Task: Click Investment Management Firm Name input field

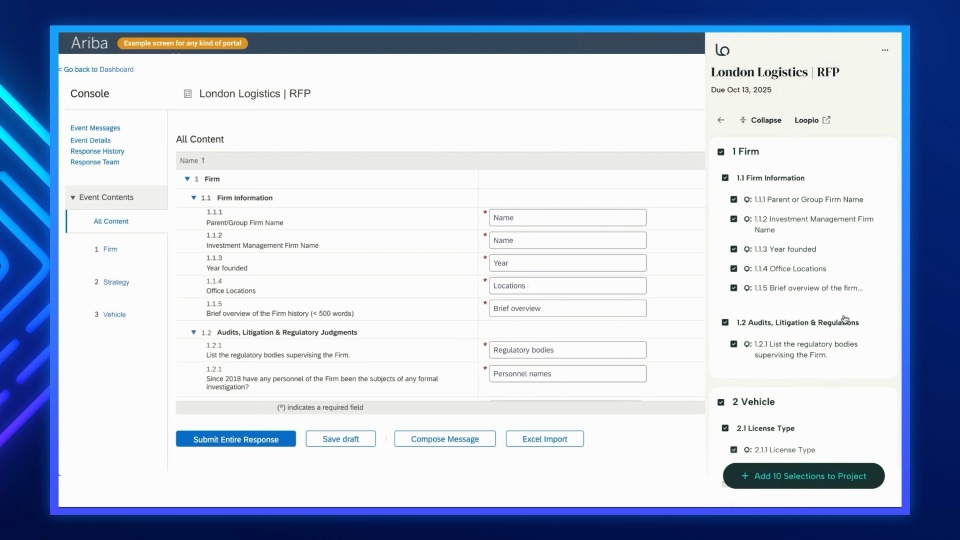Action: pos(568,240)
